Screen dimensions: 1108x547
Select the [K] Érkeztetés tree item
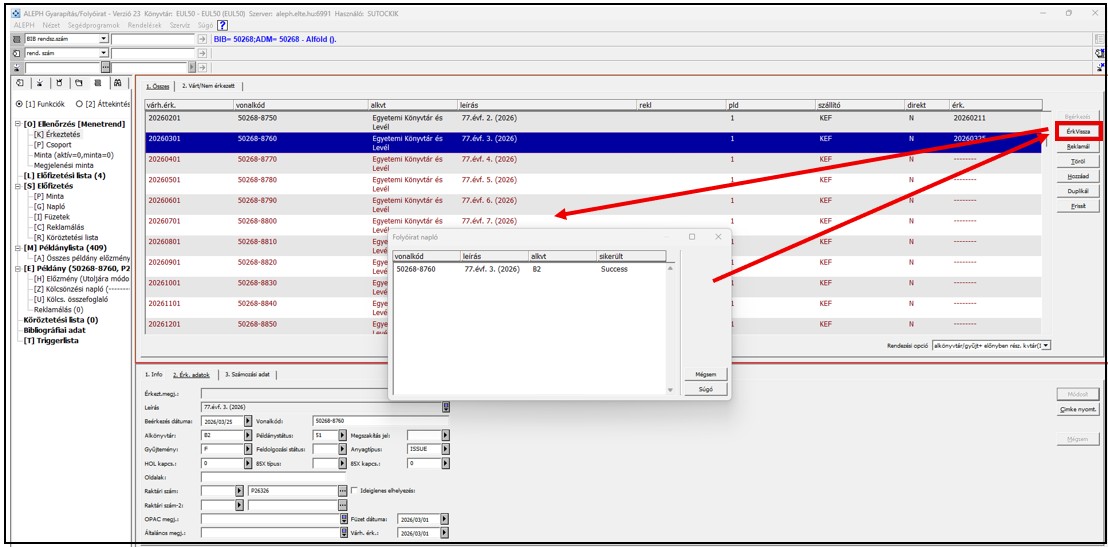click(57, 134)
